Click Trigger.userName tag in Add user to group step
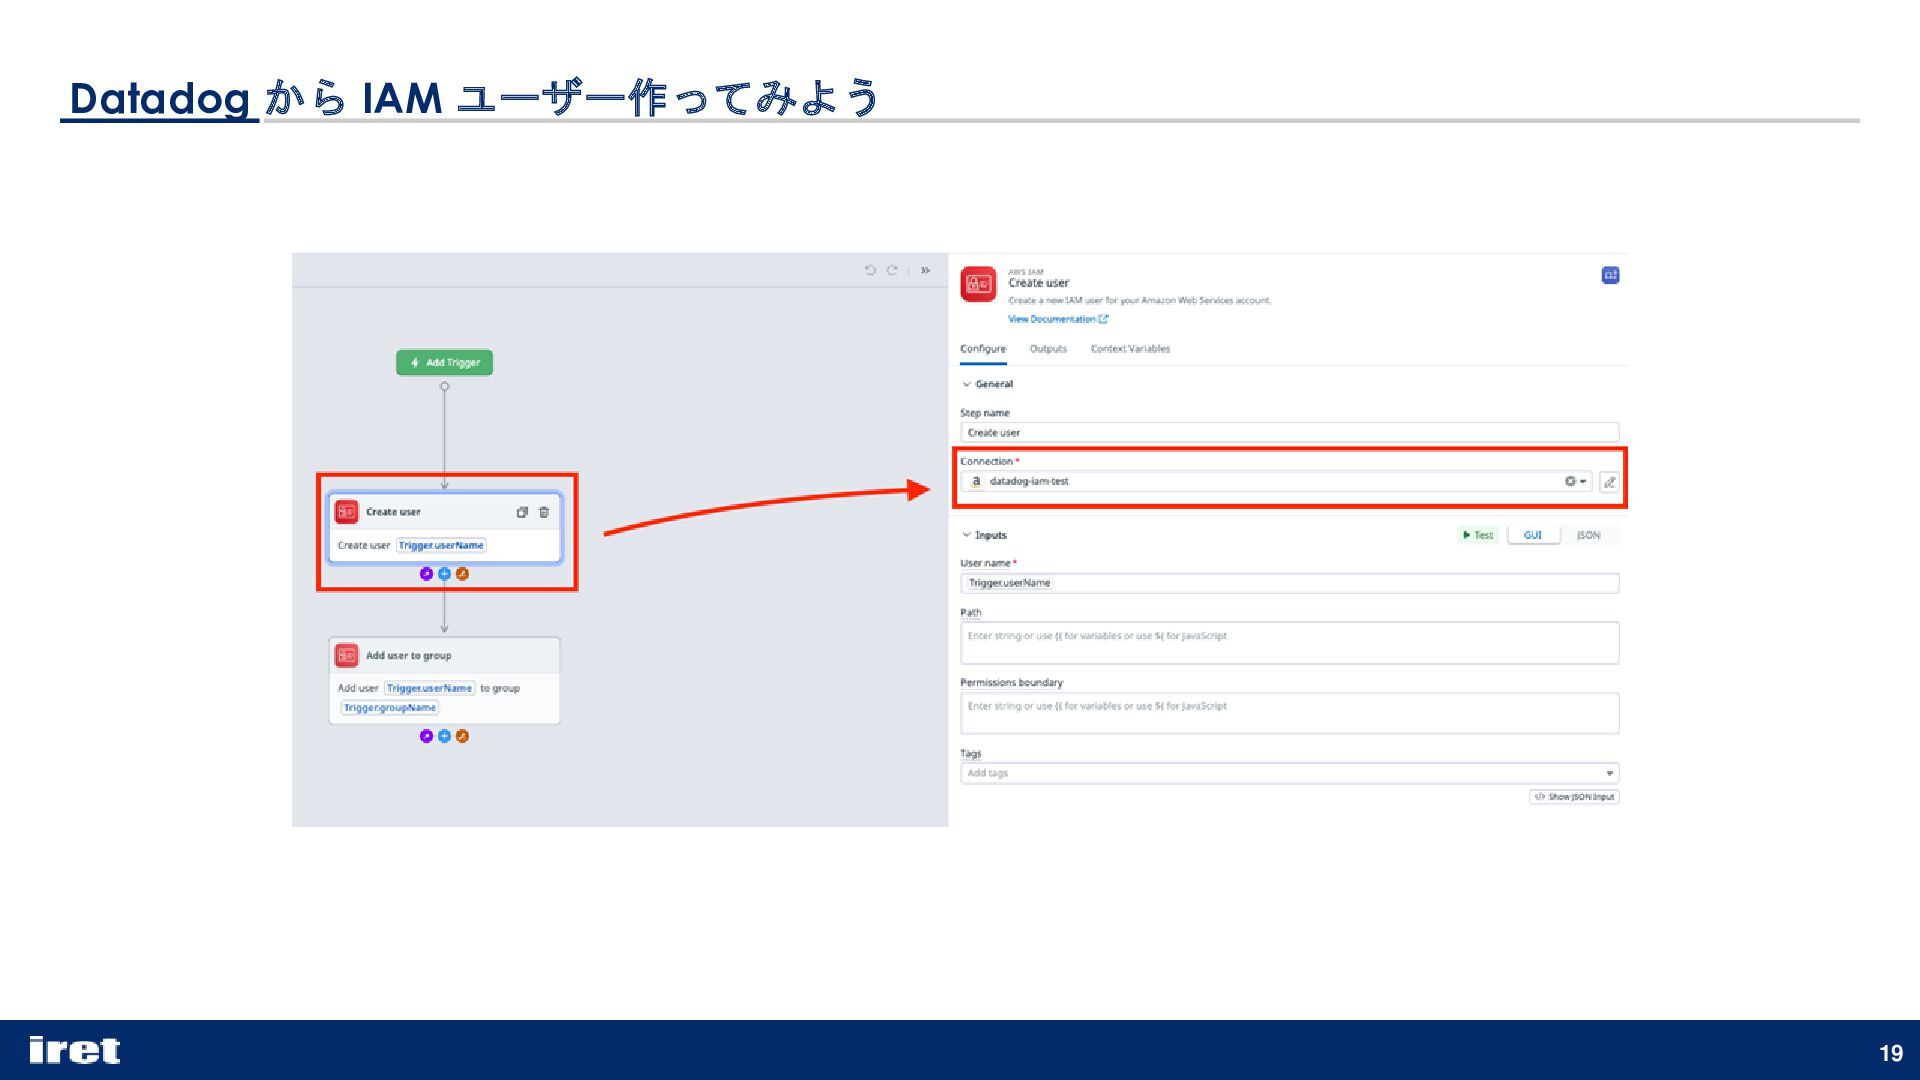 click(430, 688)
